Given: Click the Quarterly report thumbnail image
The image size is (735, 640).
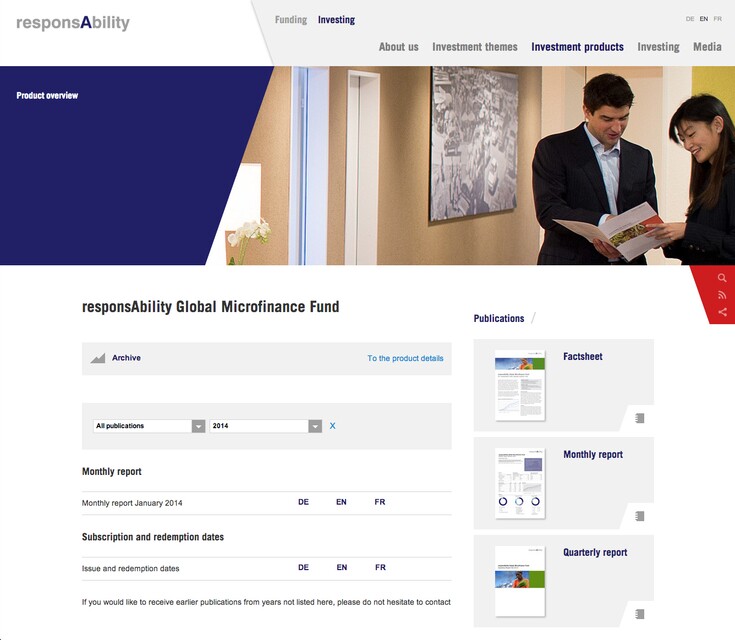Looking at the screenshot, I should tap(520, 581).
